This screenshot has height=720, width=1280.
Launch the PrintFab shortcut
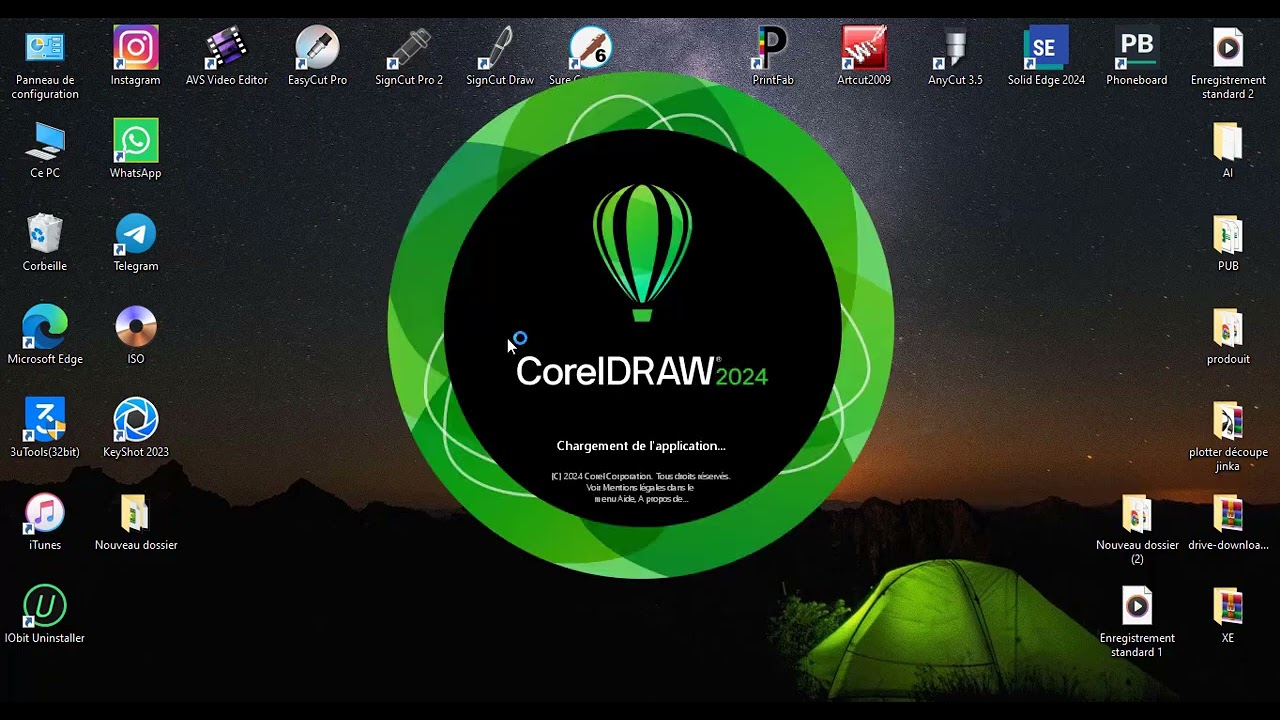(x=772, y=56)
